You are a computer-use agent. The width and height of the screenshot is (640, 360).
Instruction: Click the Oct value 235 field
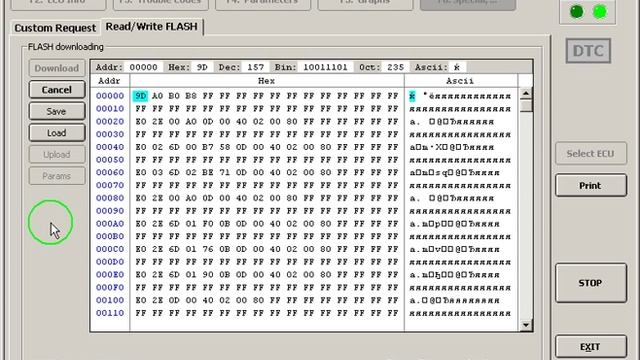(x=396, y=67)
